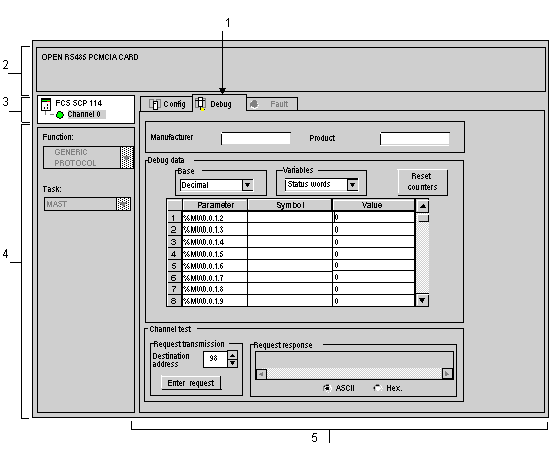Click the response scrollbar right arrow
This screenshot has width=552, height=456.
(x=447, y=374)
